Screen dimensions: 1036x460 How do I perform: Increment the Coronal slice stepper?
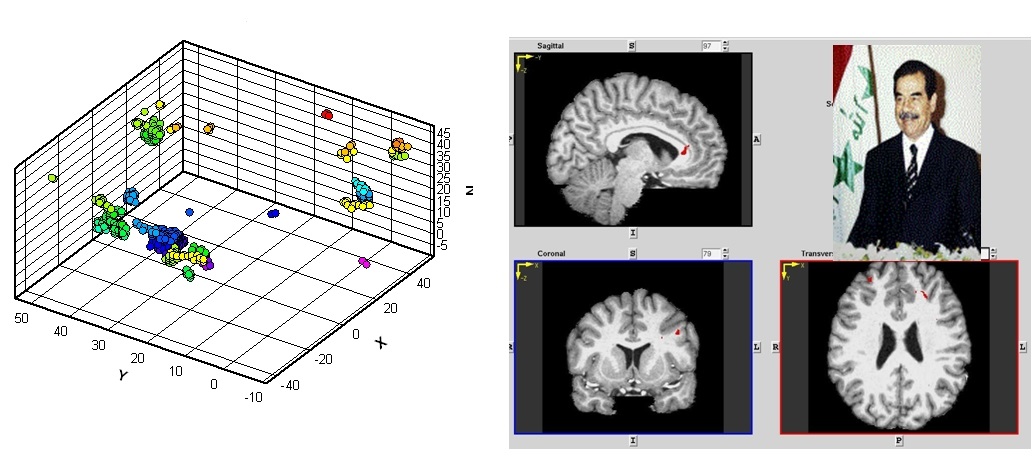(725, 251)
